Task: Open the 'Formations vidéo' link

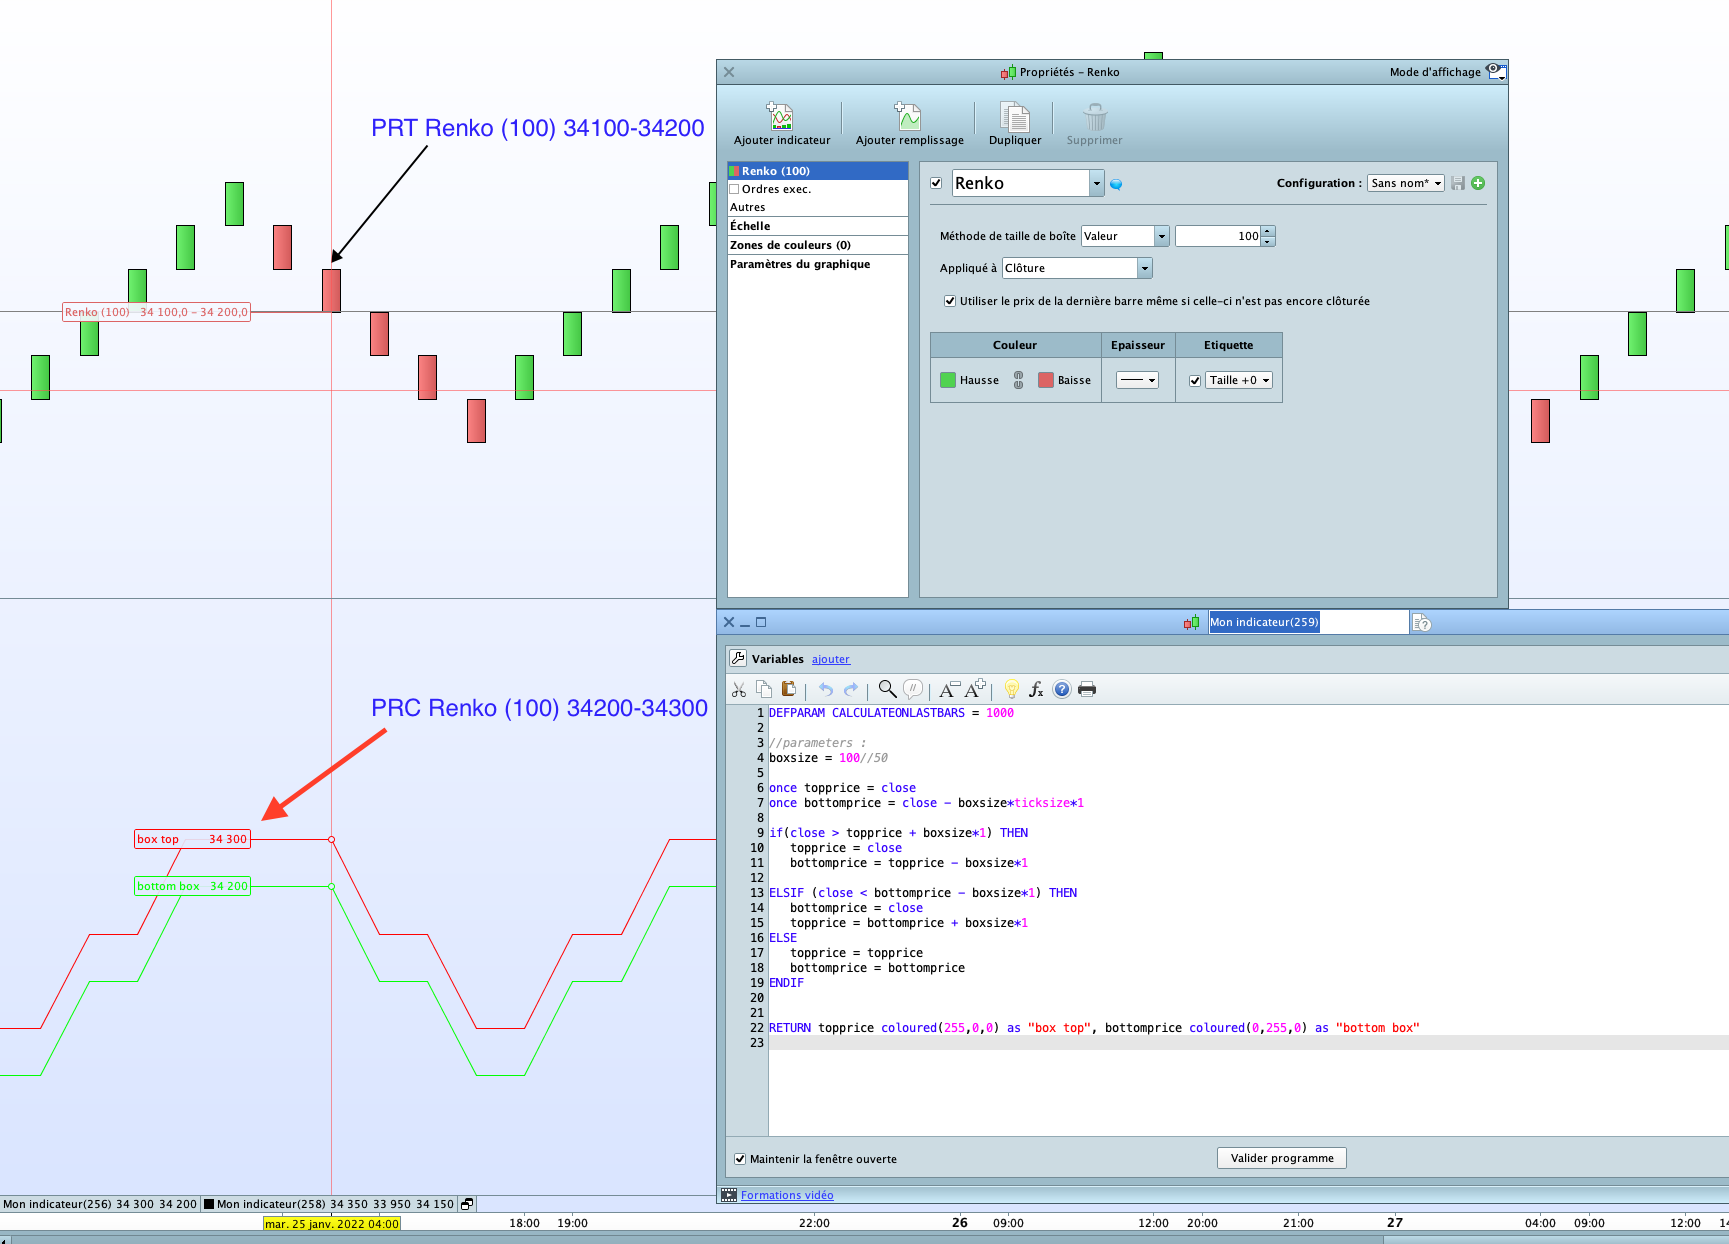Action: (x=787, y=1195)
